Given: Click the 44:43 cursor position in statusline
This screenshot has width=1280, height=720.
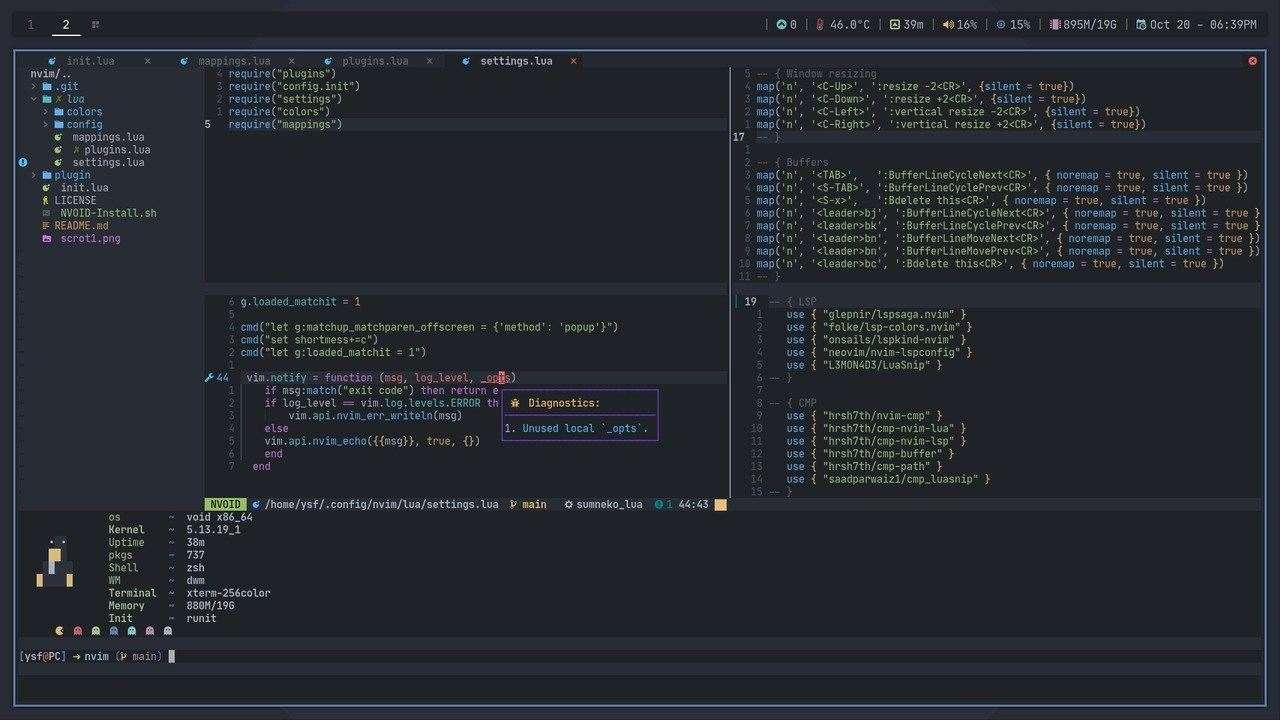Looking at the screenshot, I should (x=693, y=505).
